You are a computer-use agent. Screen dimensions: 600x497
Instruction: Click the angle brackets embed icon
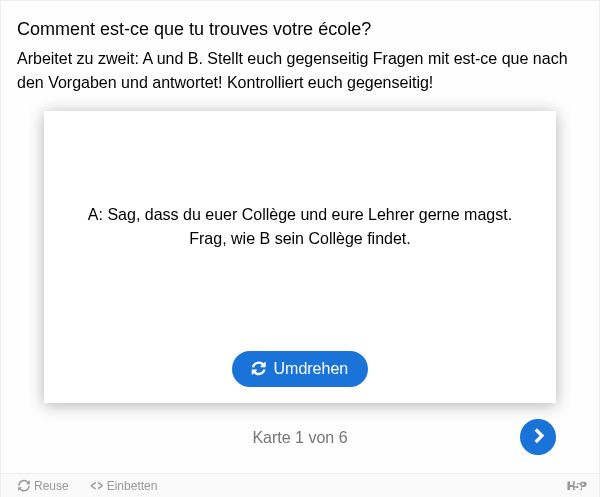tap(96, 486)
